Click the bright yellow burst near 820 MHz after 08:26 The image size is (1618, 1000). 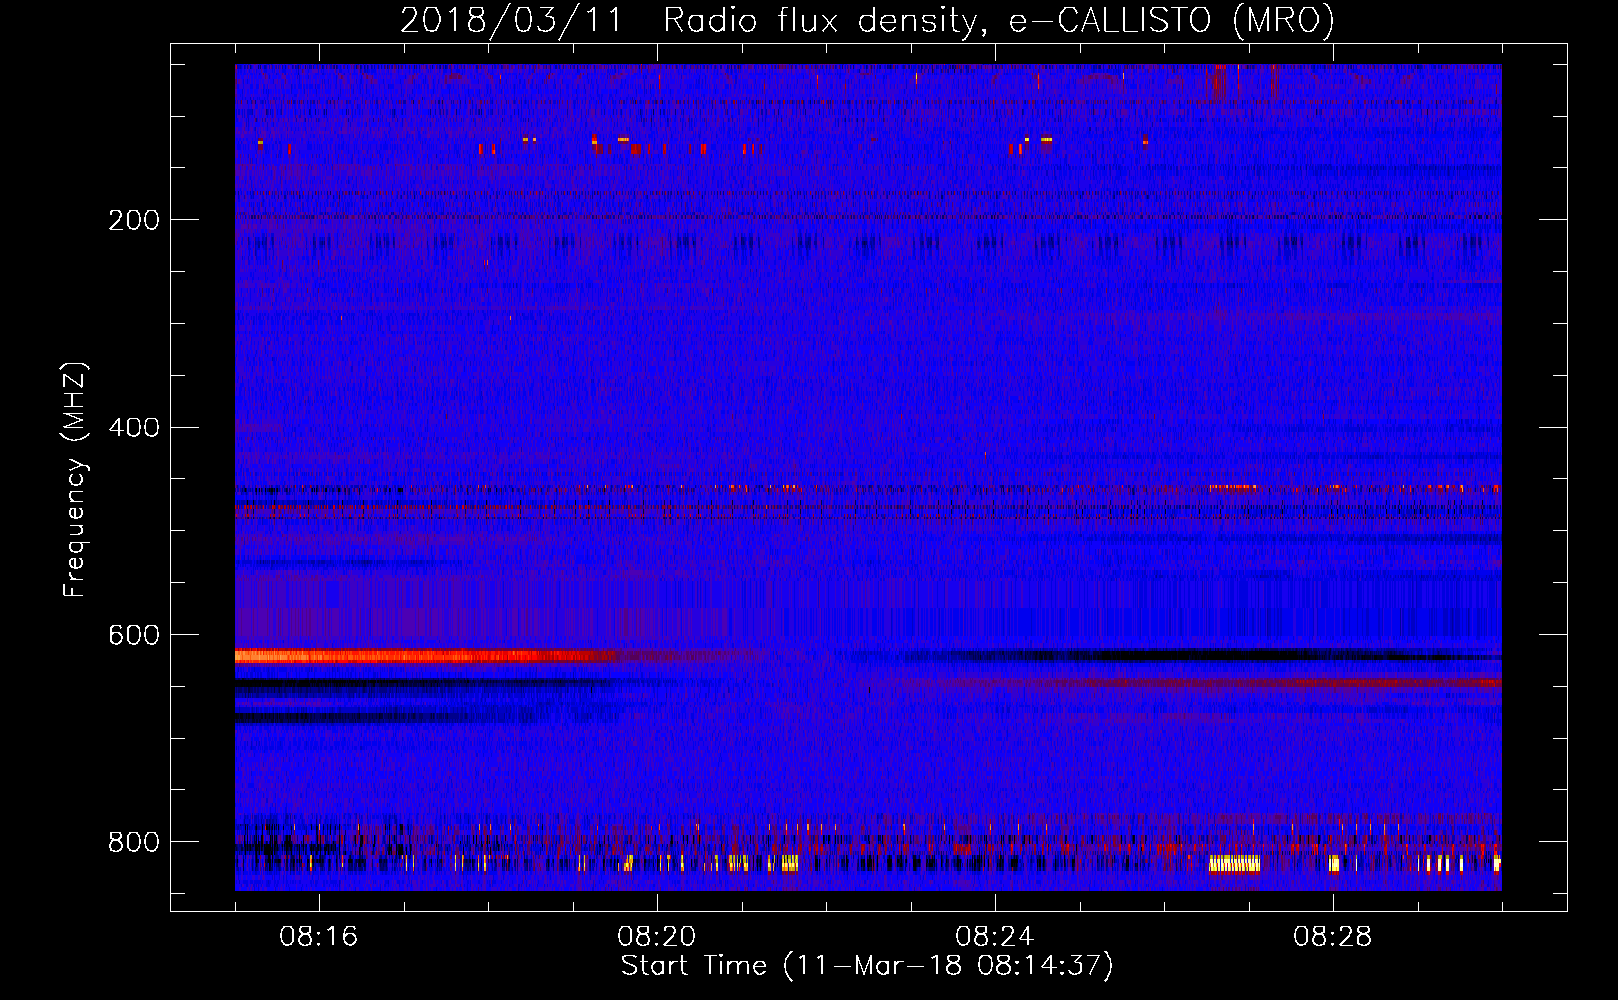1235,864
